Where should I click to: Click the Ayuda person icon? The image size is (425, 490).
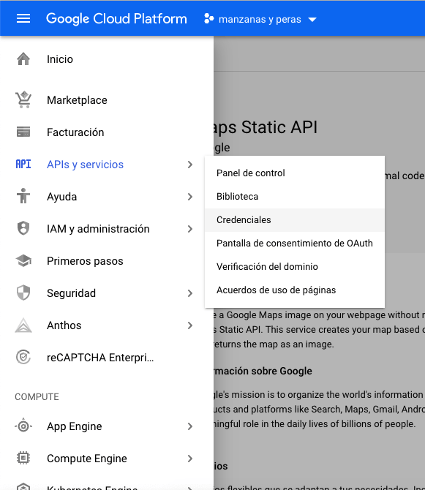pyautogui.click(x=23, y=196)
